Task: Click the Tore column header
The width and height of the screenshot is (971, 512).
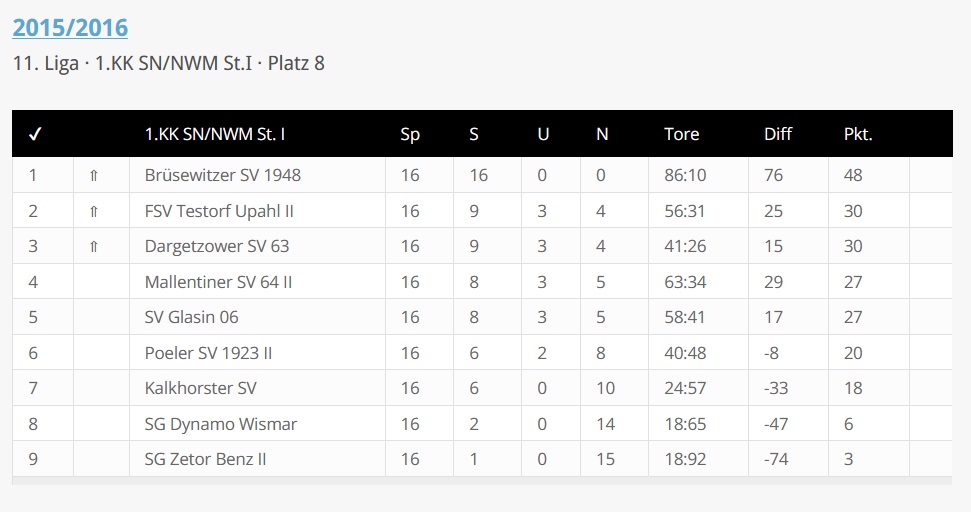Action: coord(681,134)
